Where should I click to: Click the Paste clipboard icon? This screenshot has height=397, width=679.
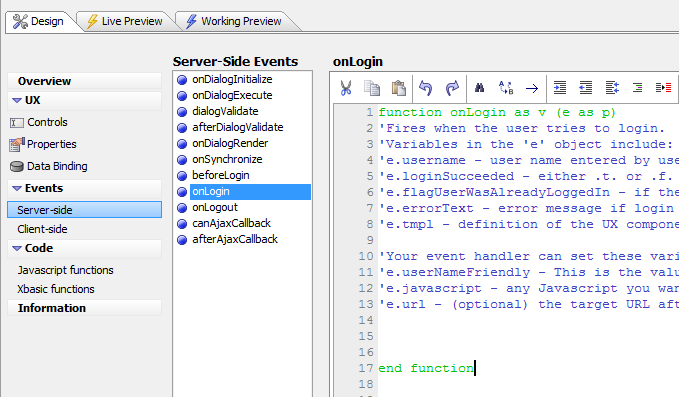point(398,88)
